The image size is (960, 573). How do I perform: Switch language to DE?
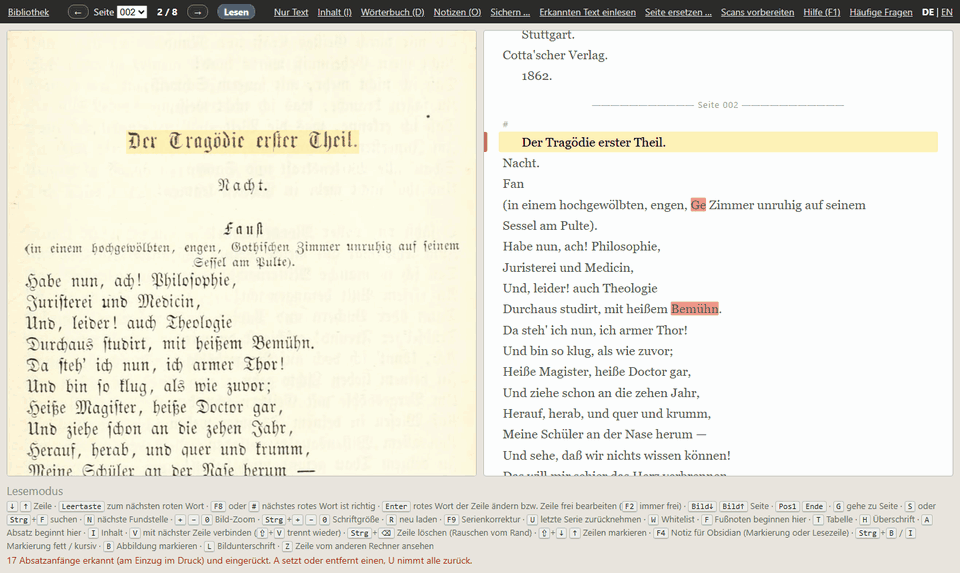pyautogui.click(x=928, y=12)
